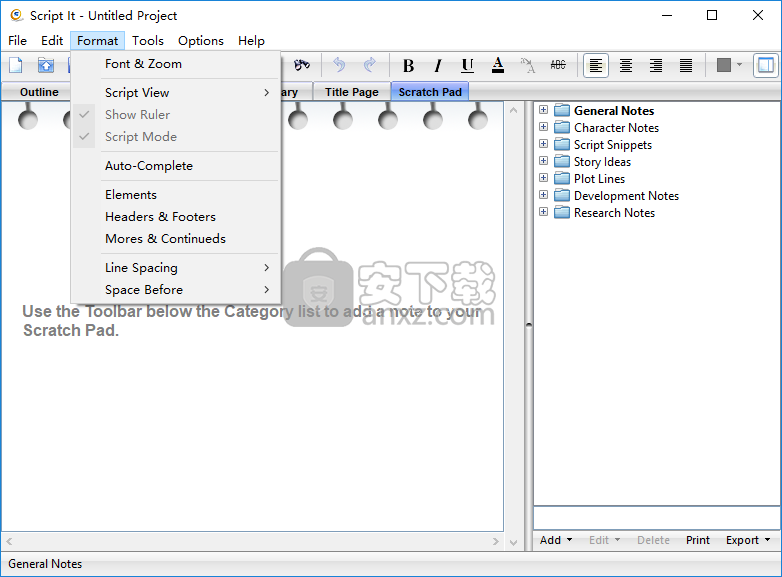Click the Redo arrow icon

click(370, 65)
